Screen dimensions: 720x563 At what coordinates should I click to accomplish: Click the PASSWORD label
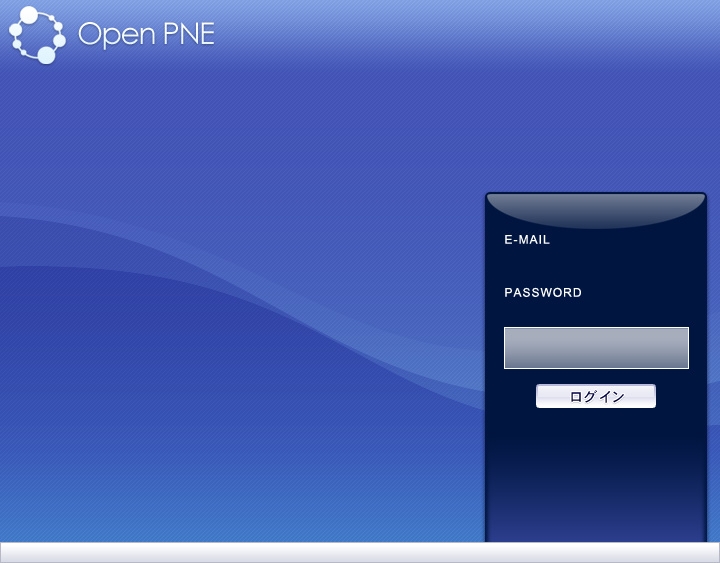543,293
